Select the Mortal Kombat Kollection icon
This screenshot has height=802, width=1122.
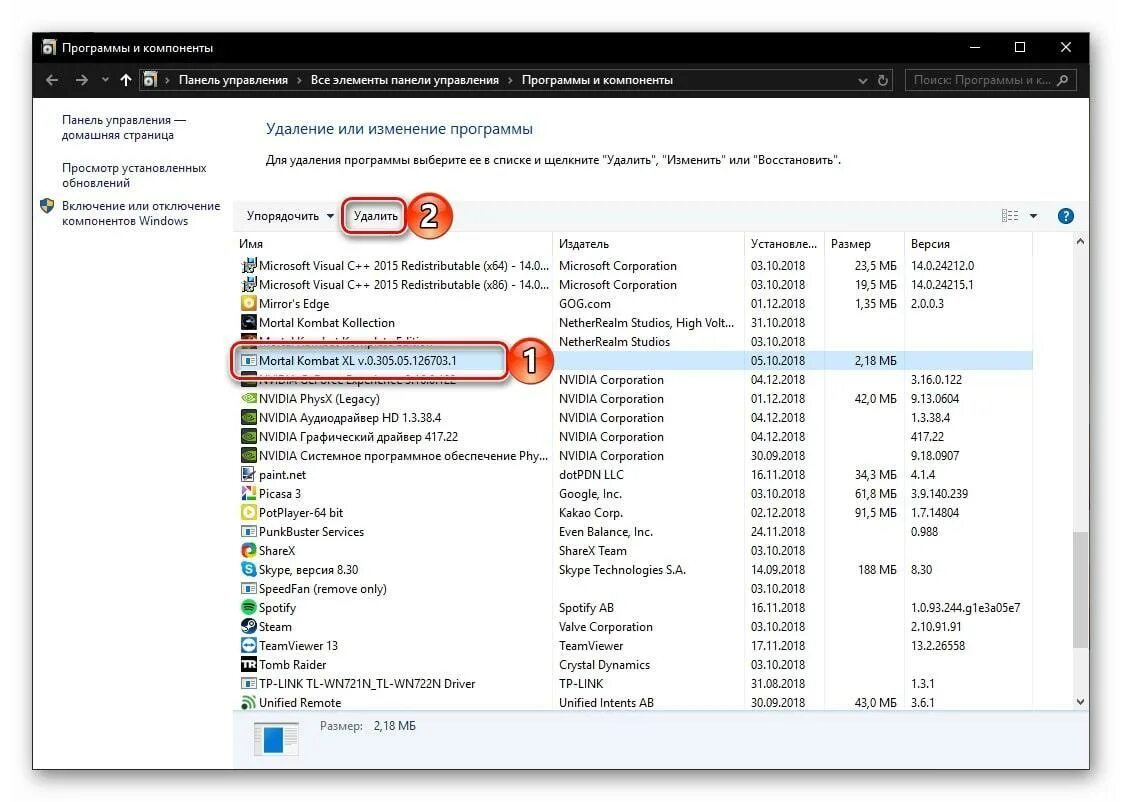click(248, 323)
